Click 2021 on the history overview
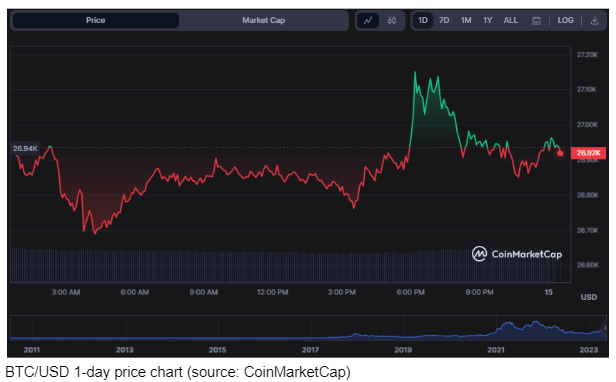This screenshot has width=616, height=382. [496, 350]
